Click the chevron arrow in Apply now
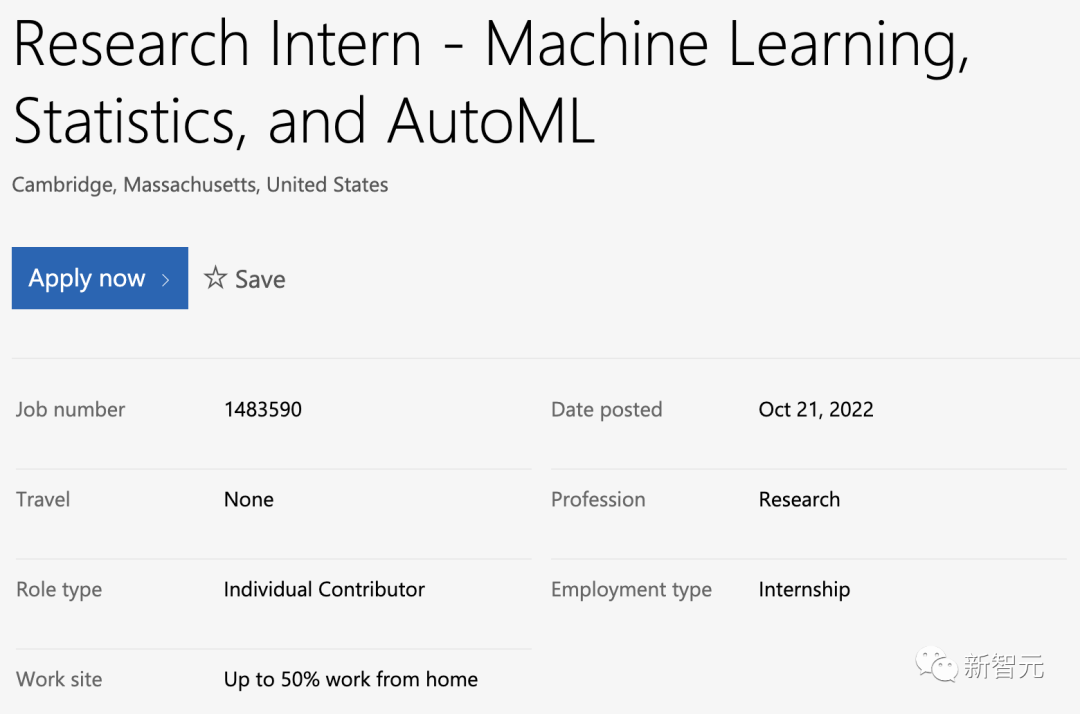Viewport: 1080px width, 714px height. click(165, 280)
